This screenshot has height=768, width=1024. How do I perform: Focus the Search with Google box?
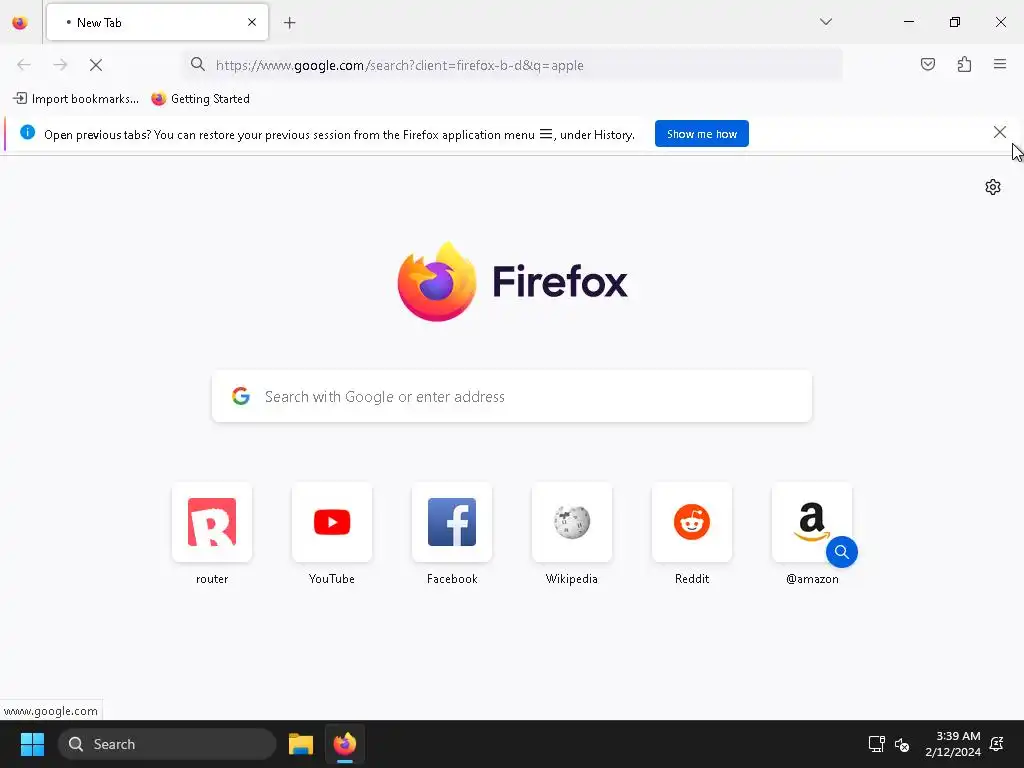coord(512,396)
